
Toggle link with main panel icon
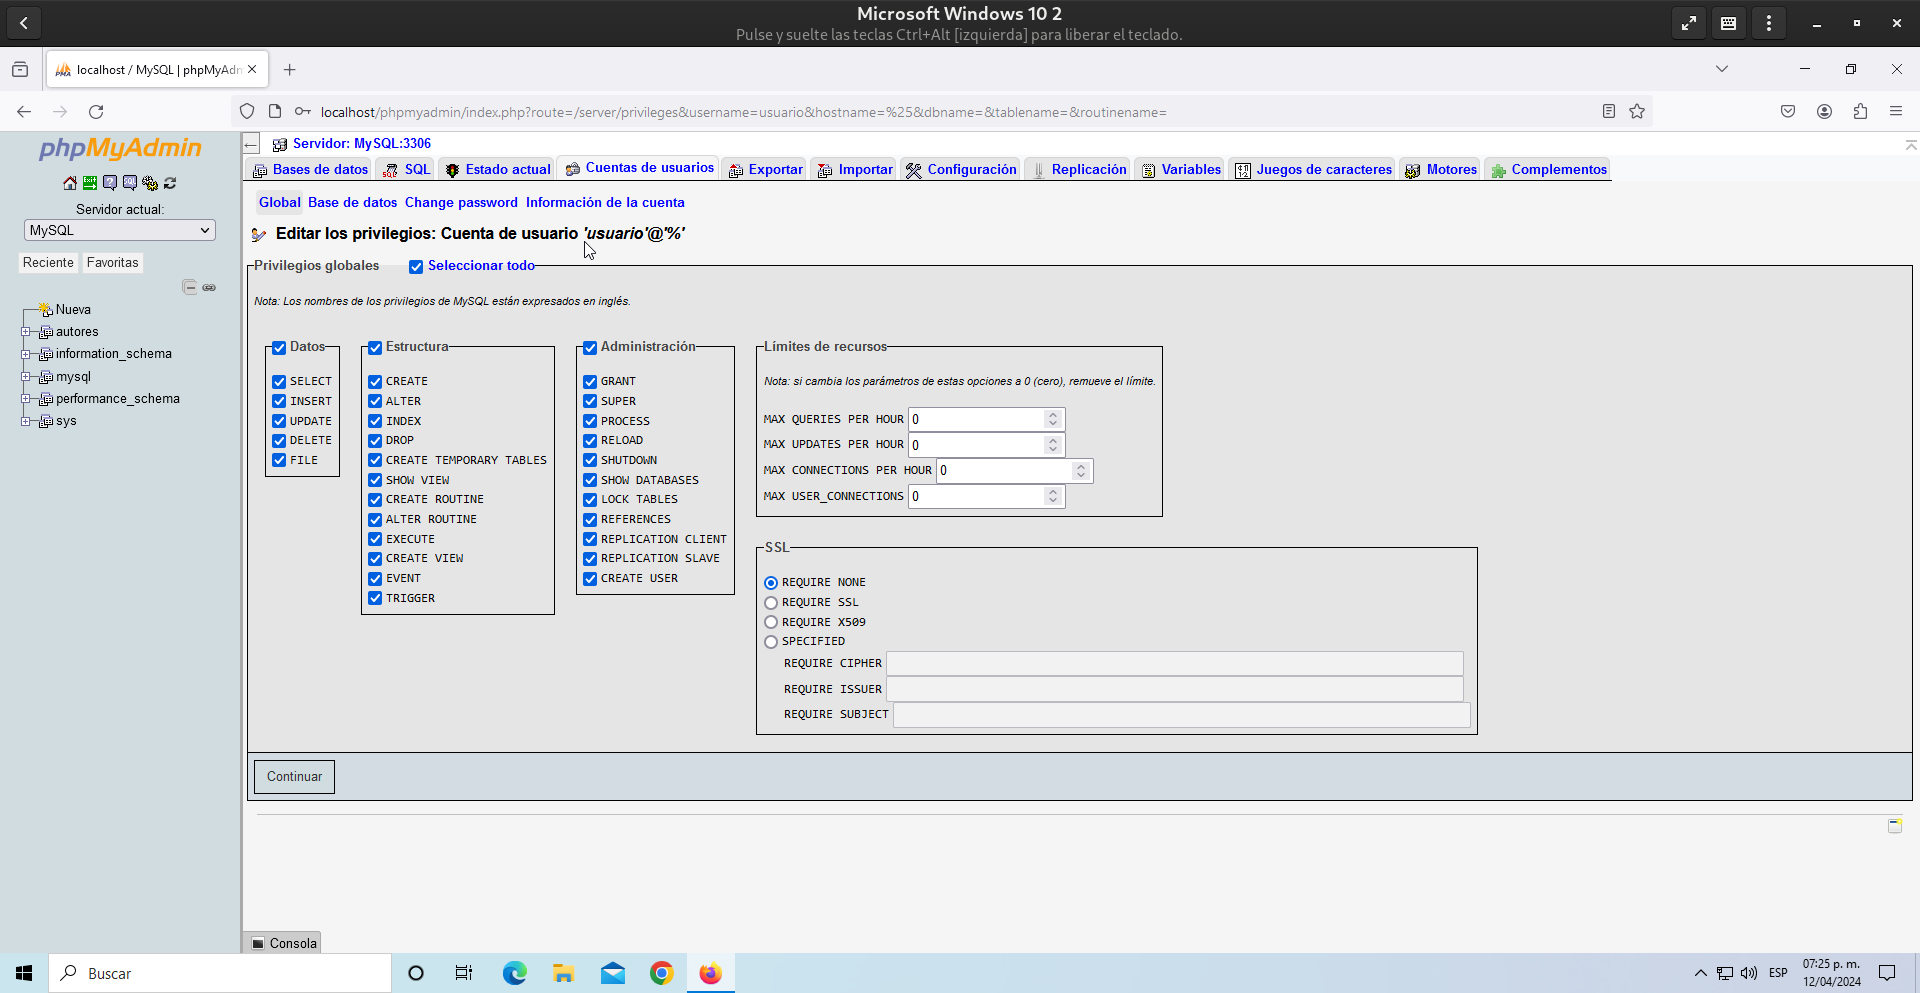pyautogui.click(x=209, y=287)
